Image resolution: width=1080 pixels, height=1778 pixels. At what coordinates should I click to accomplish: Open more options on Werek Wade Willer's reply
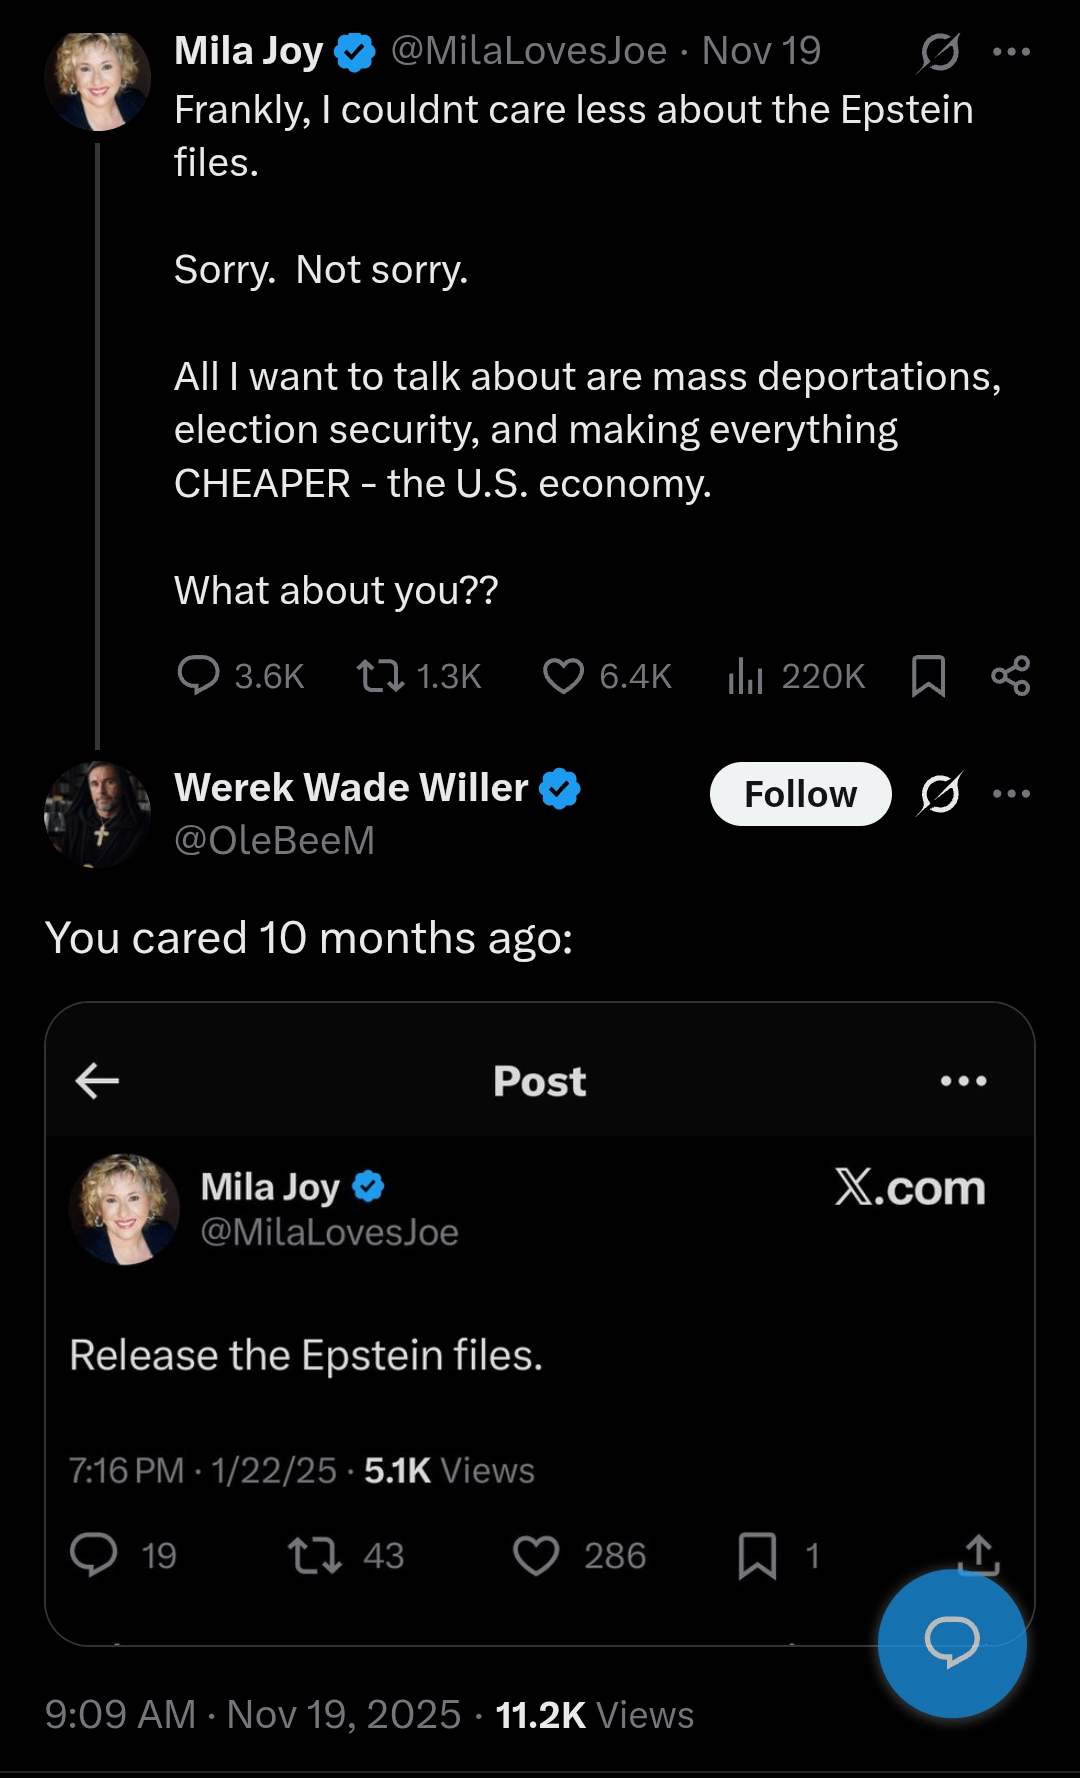(1011, 794)
